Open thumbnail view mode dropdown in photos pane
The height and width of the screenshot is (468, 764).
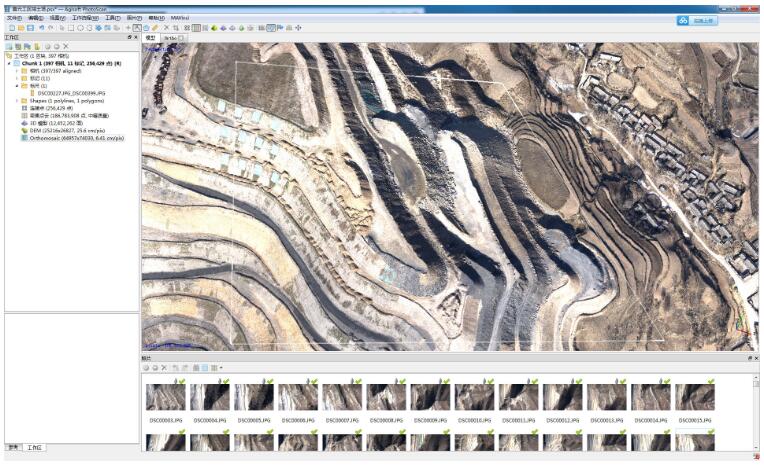point(215,367)
